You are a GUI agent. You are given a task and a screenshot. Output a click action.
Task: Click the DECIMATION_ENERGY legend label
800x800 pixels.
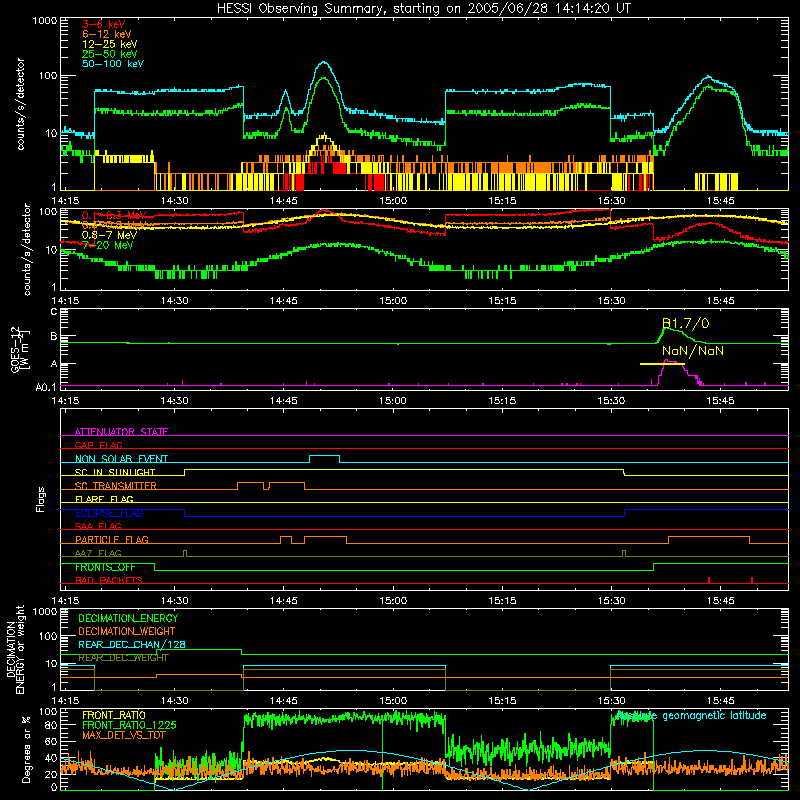click(x=128, y=618)
